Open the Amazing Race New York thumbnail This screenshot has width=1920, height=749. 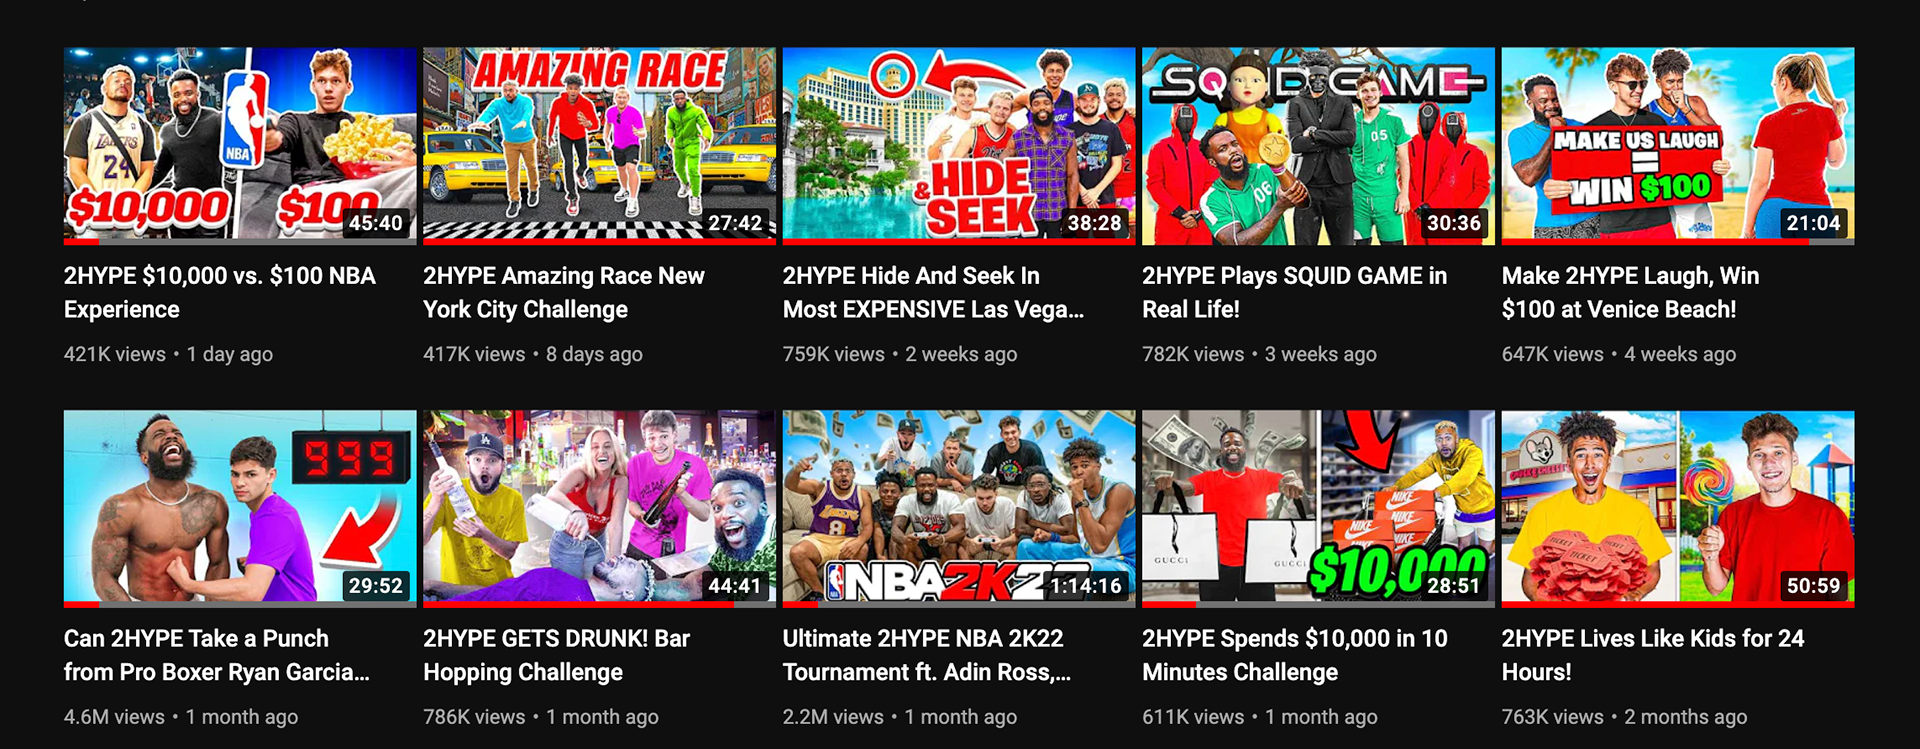(x=599, y=145)
